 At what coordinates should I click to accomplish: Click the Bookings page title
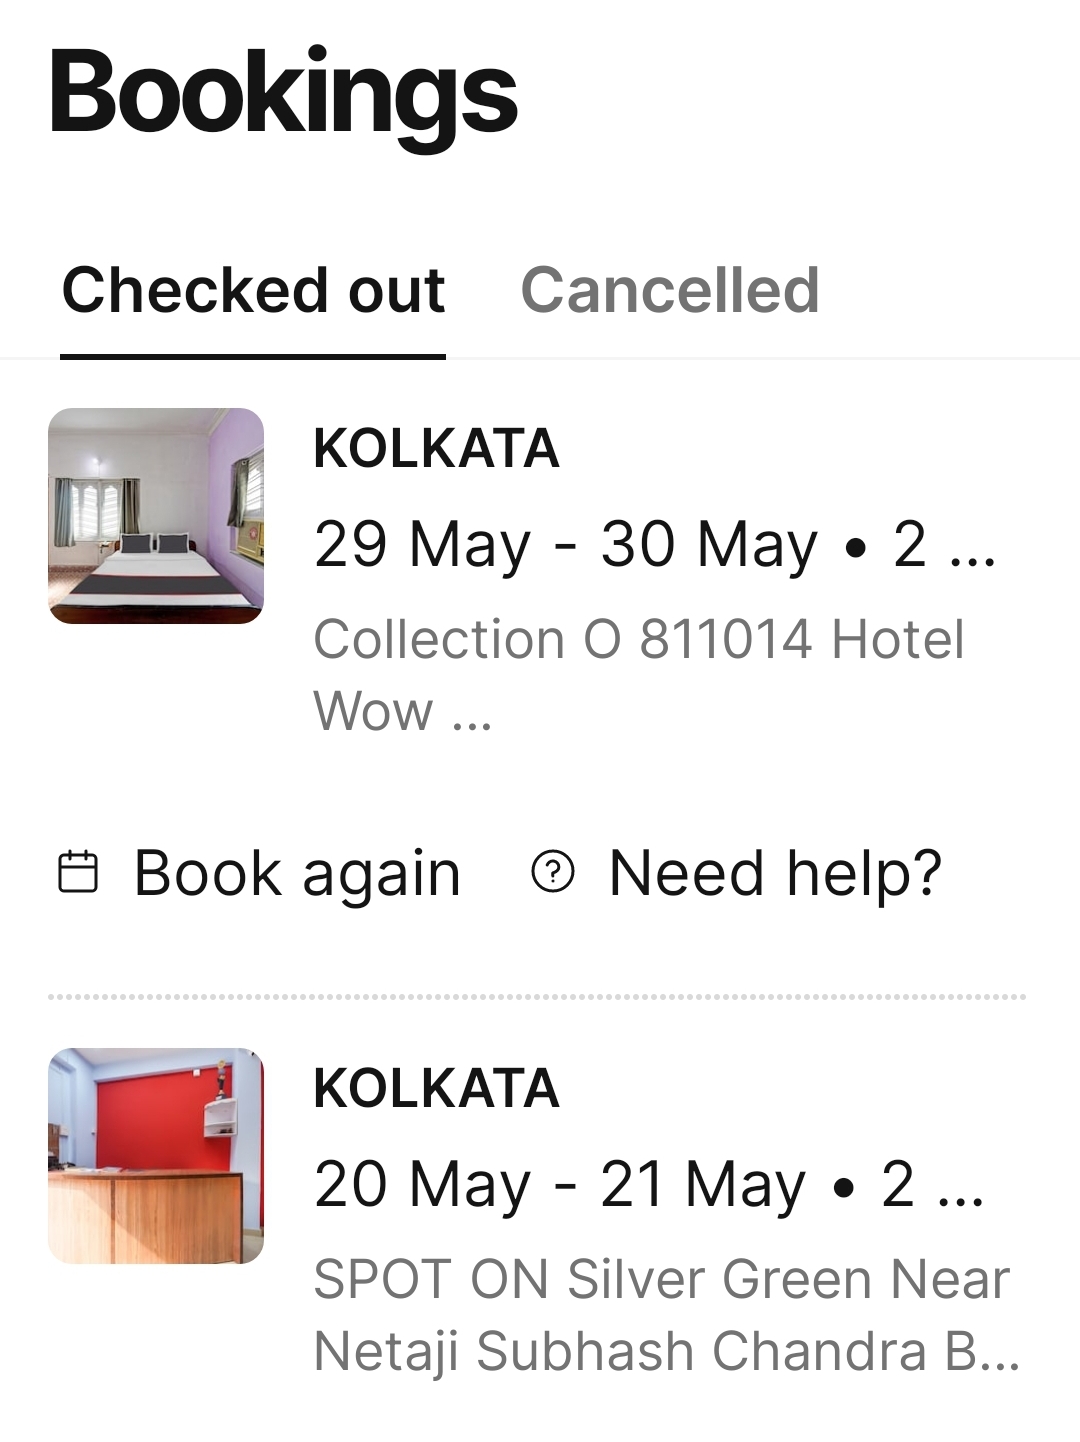(x=283, y=94)
